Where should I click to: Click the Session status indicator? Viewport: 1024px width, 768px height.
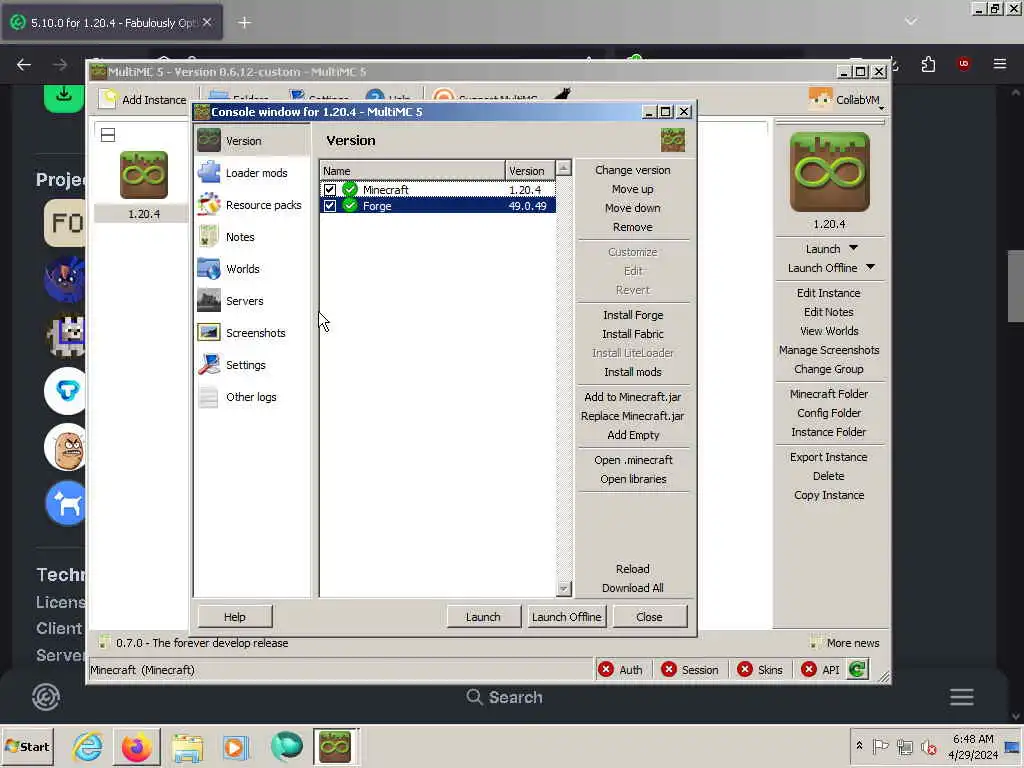click(690, 669)
